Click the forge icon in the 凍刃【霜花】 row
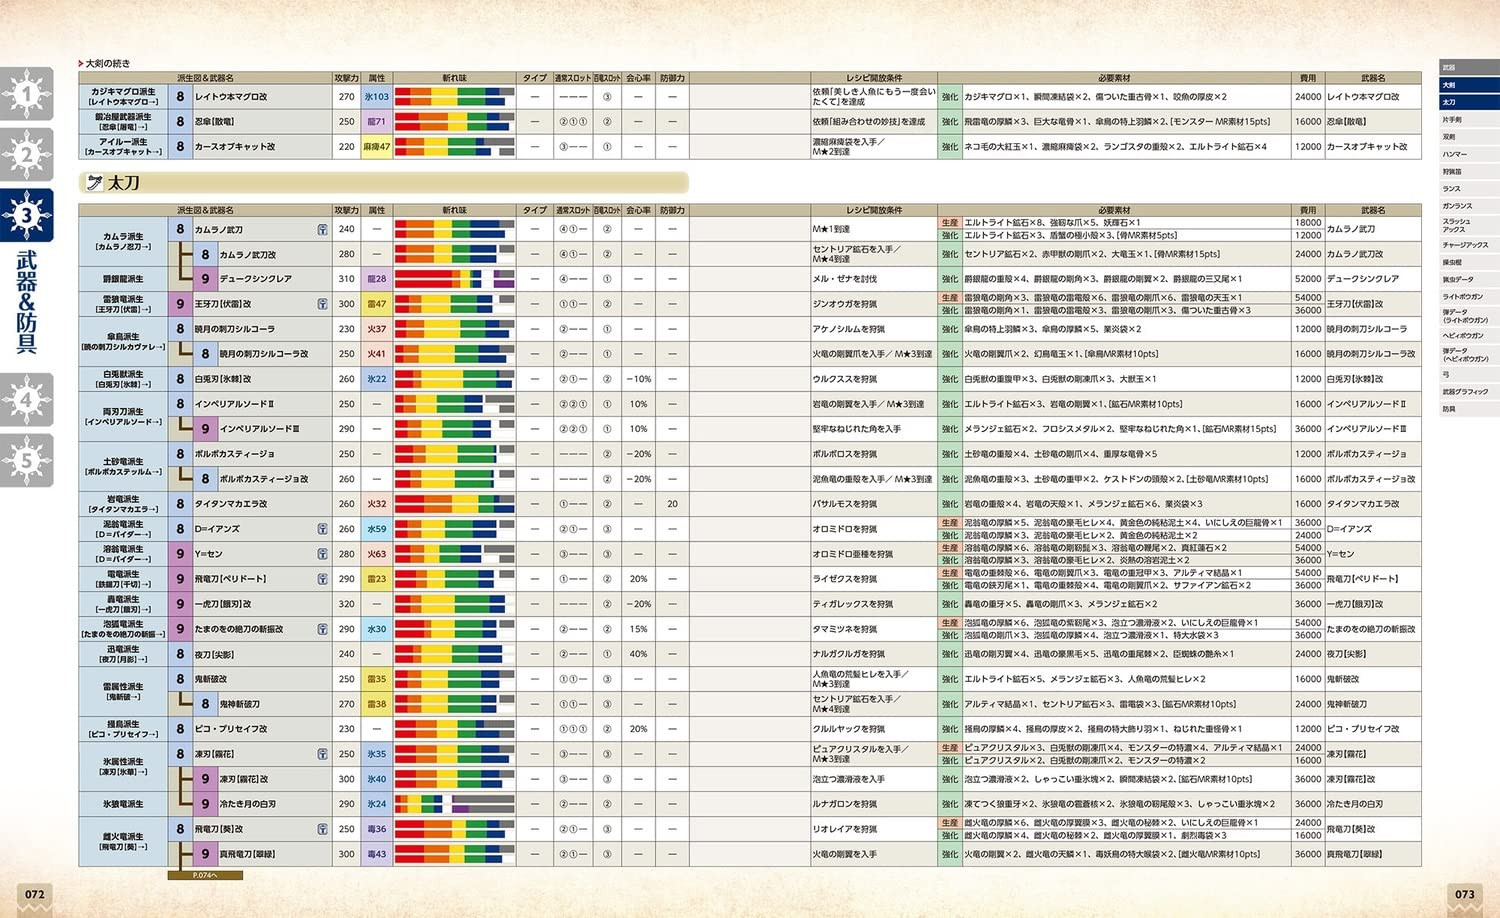 pyautogui.click(x=322, y=754)
